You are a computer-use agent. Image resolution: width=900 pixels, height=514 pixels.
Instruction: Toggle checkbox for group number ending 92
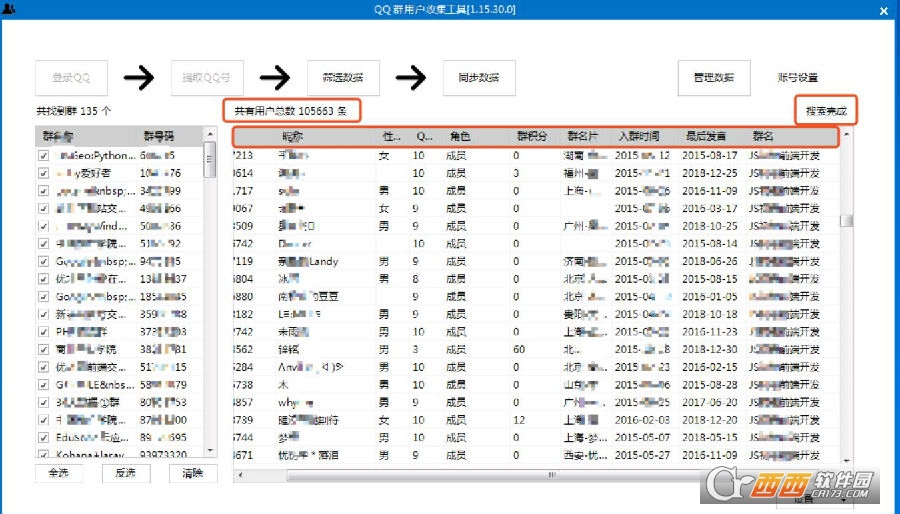click(44, 244)
